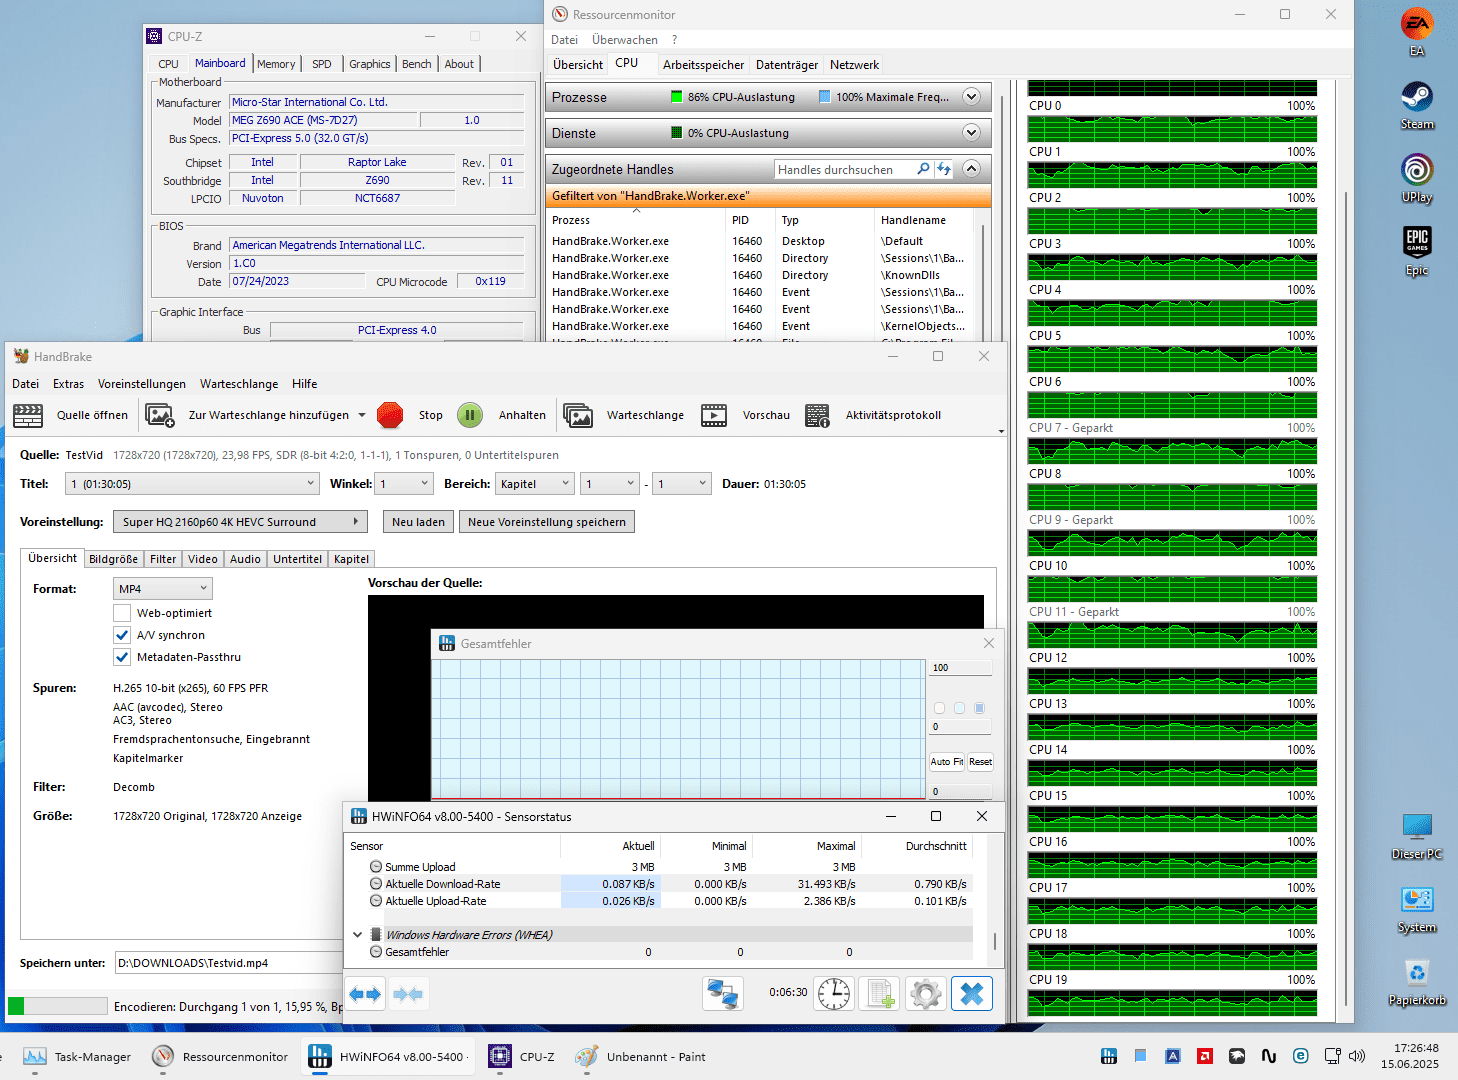This screenshot has height=1080, width=1458.
Task: Click HWiNFO collapse columns inward-arrows icon
Action: 408,994
